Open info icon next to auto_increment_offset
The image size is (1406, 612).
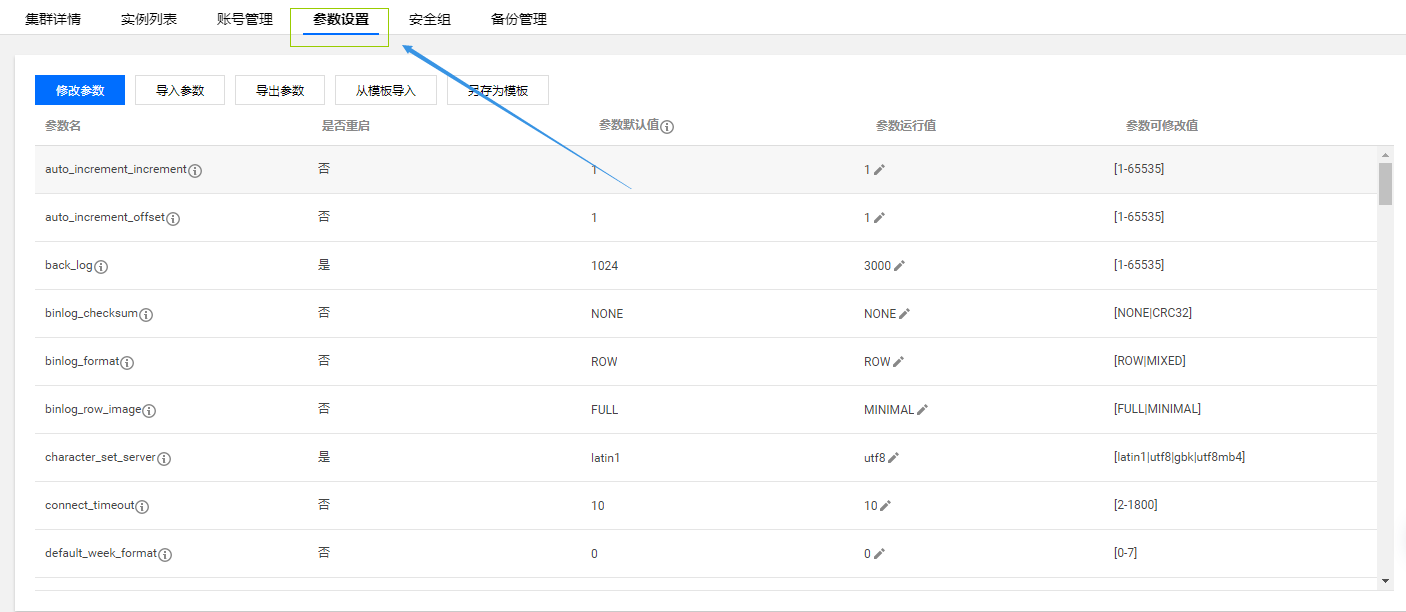(x=173, y=219)
